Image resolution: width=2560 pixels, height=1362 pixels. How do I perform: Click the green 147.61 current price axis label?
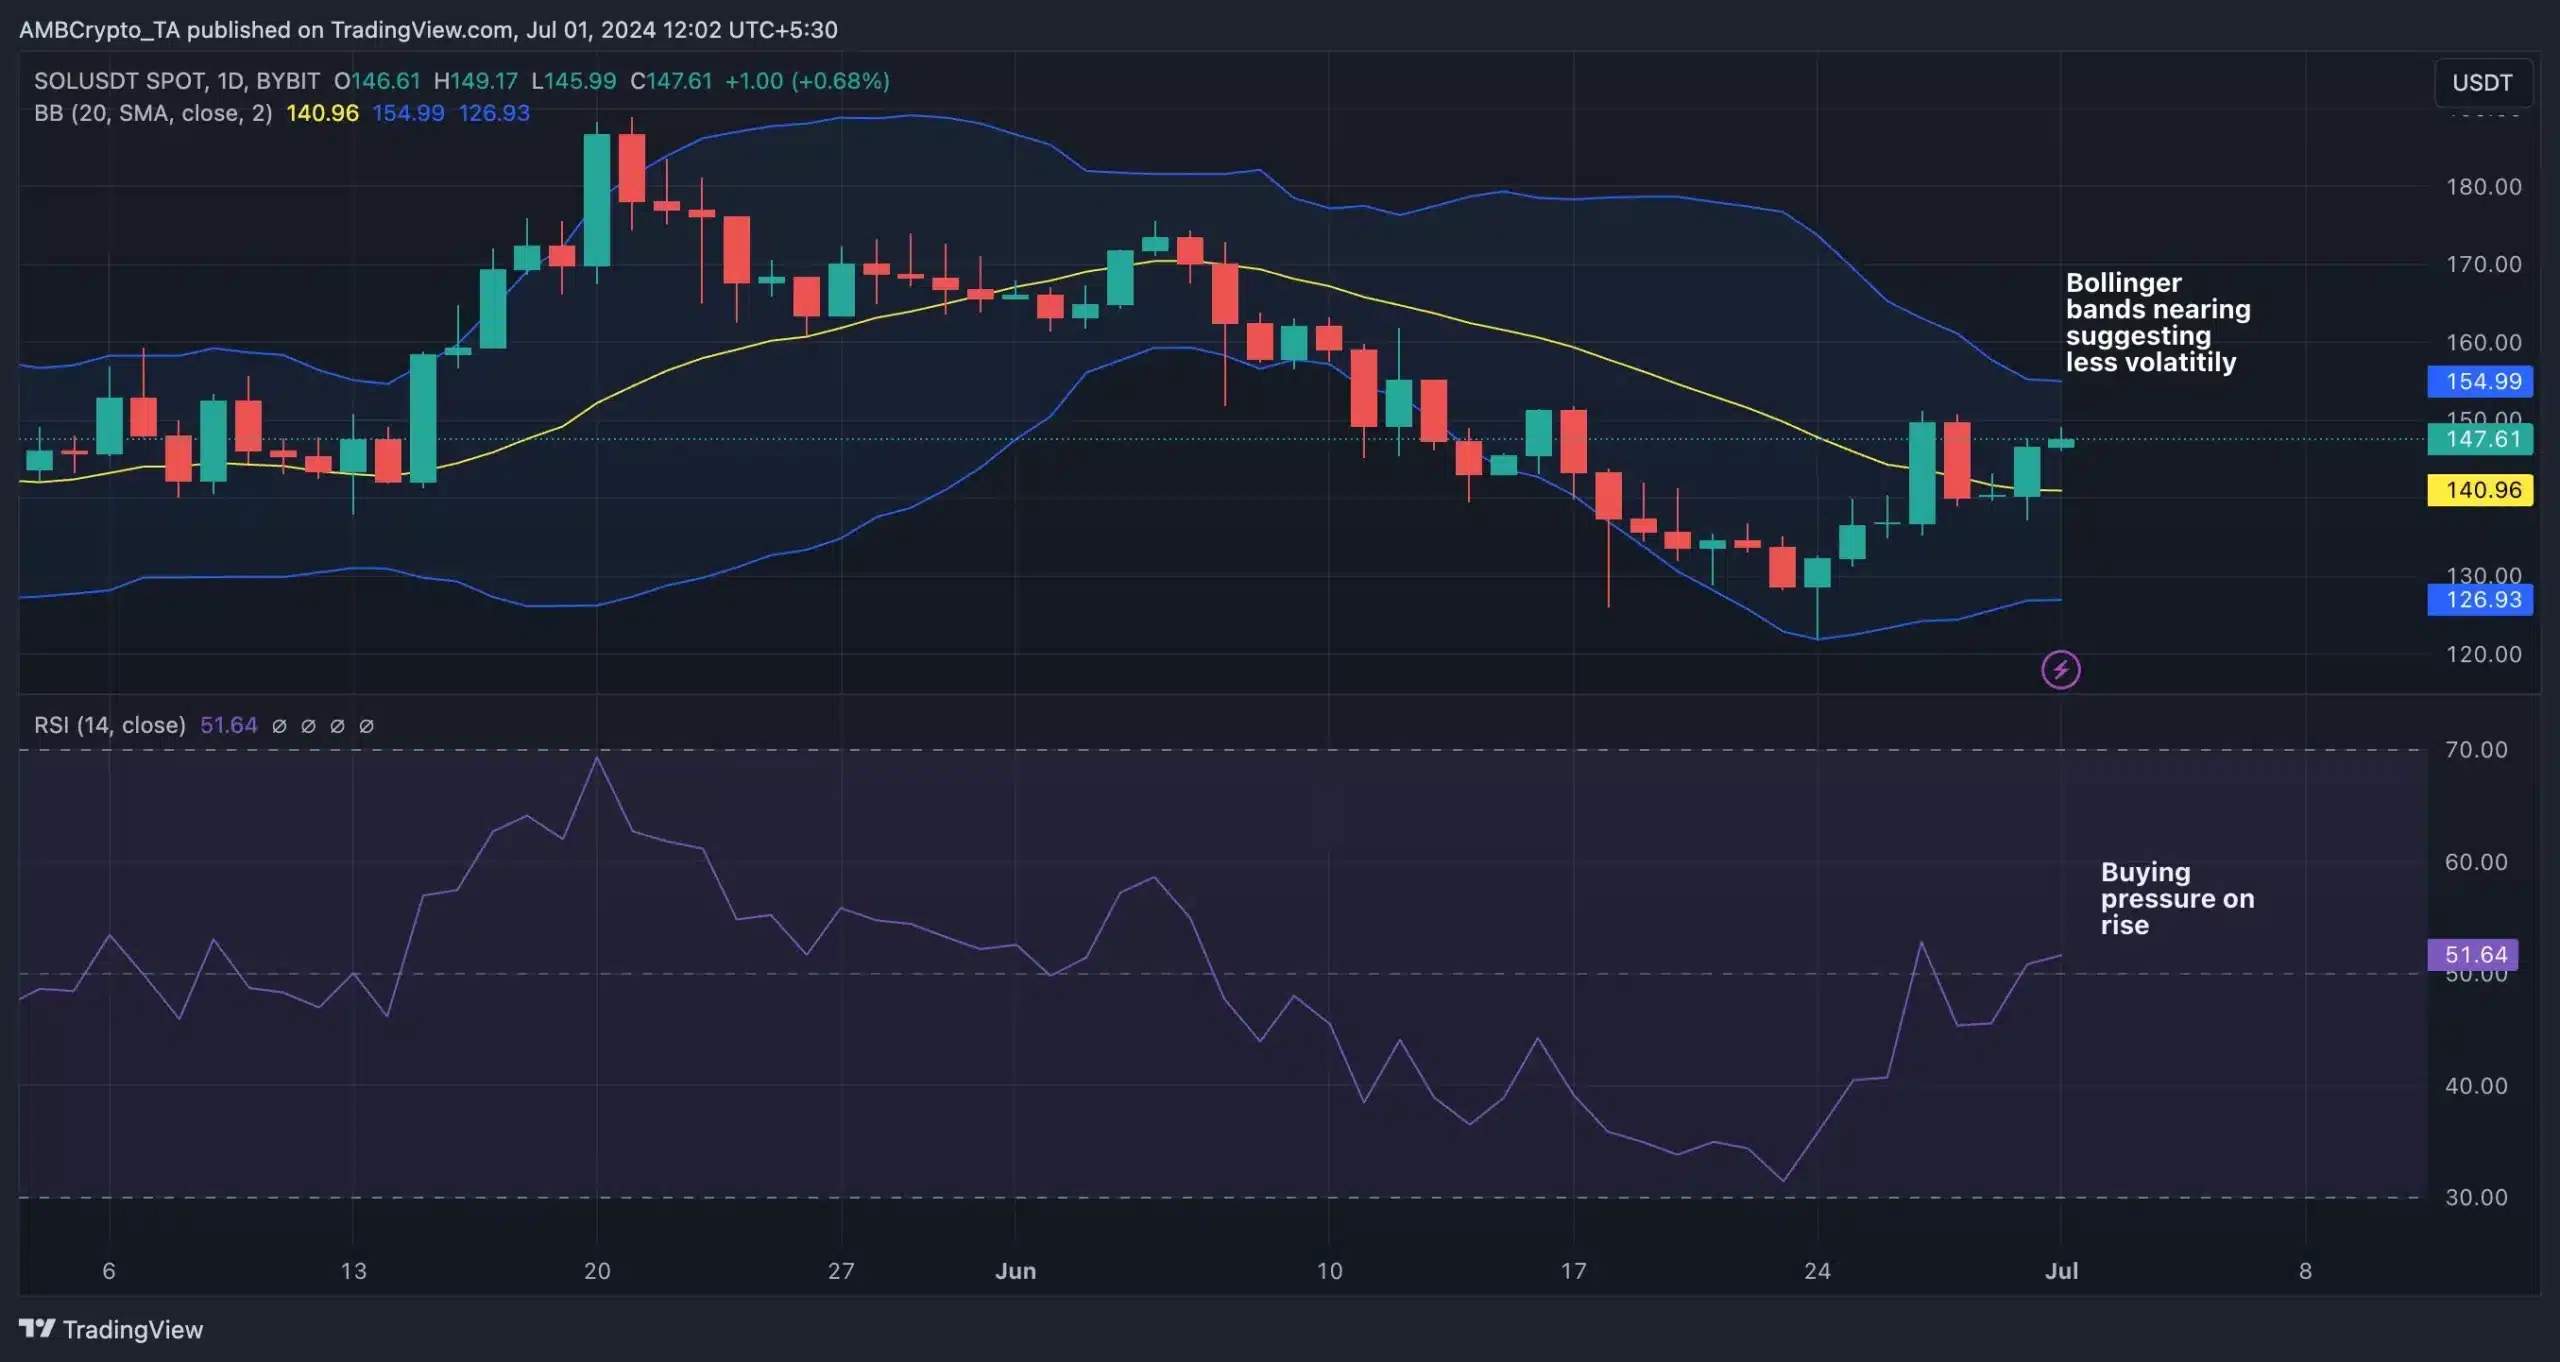pos(2480,439)
